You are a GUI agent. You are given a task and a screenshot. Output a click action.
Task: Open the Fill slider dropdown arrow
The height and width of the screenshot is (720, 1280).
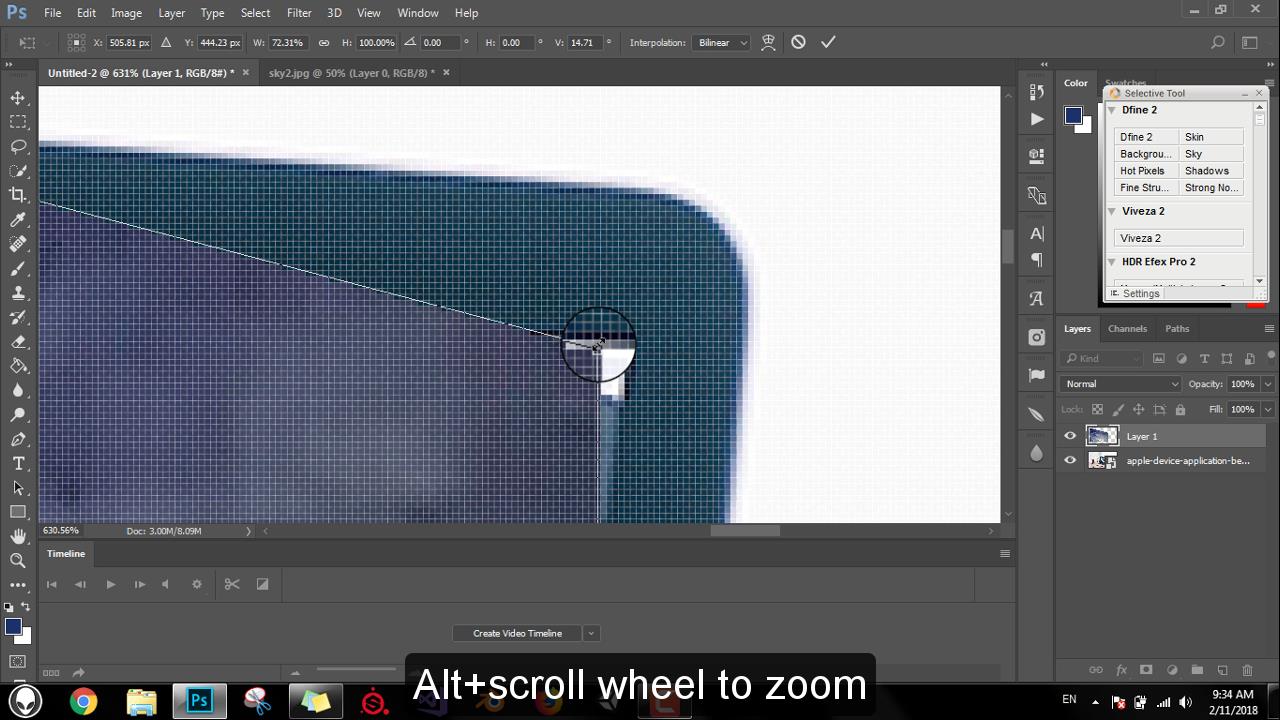(1268, 409)
